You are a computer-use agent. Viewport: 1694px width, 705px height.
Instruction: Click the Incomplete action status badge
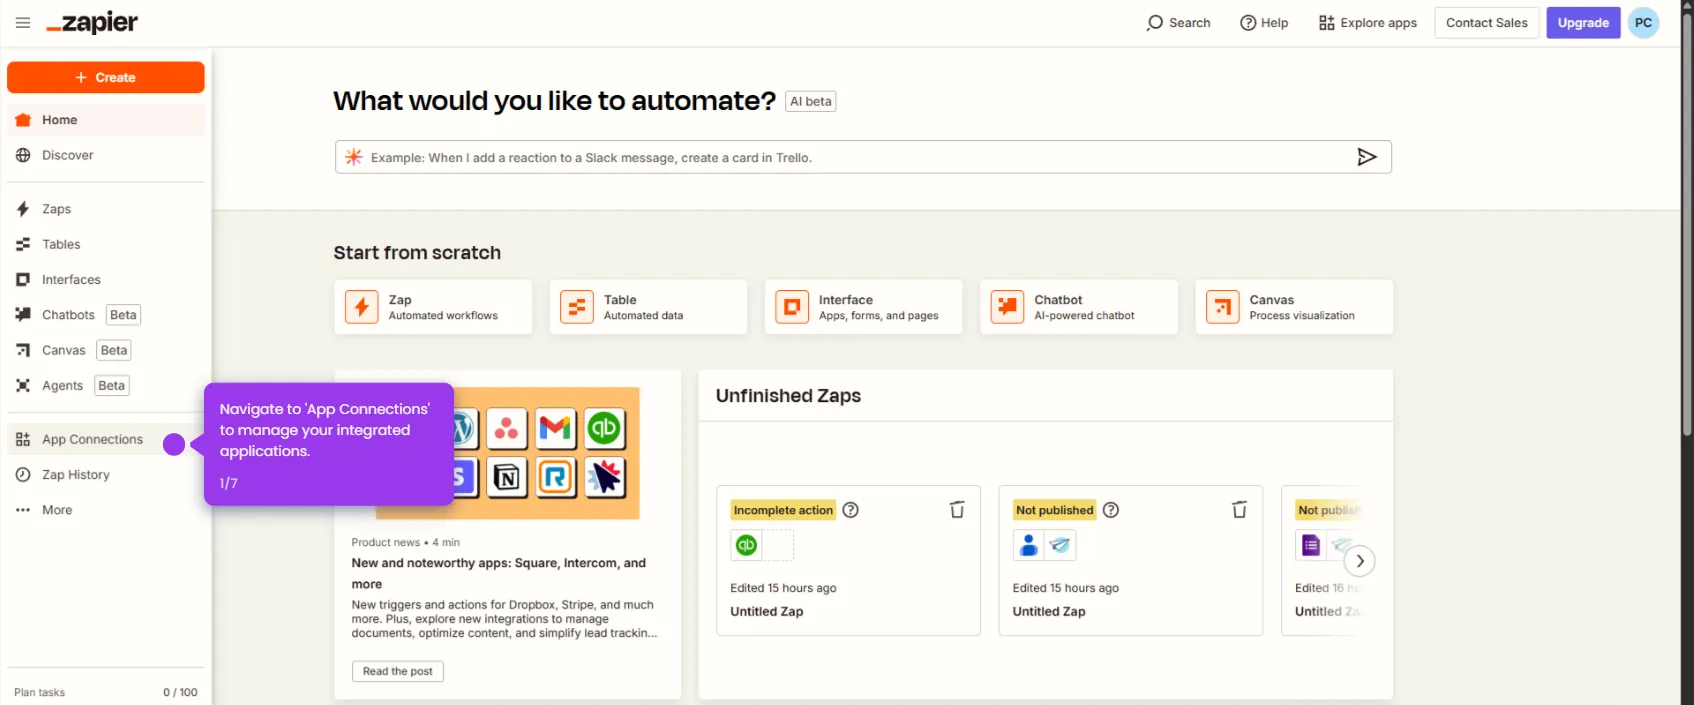point(783,510)
